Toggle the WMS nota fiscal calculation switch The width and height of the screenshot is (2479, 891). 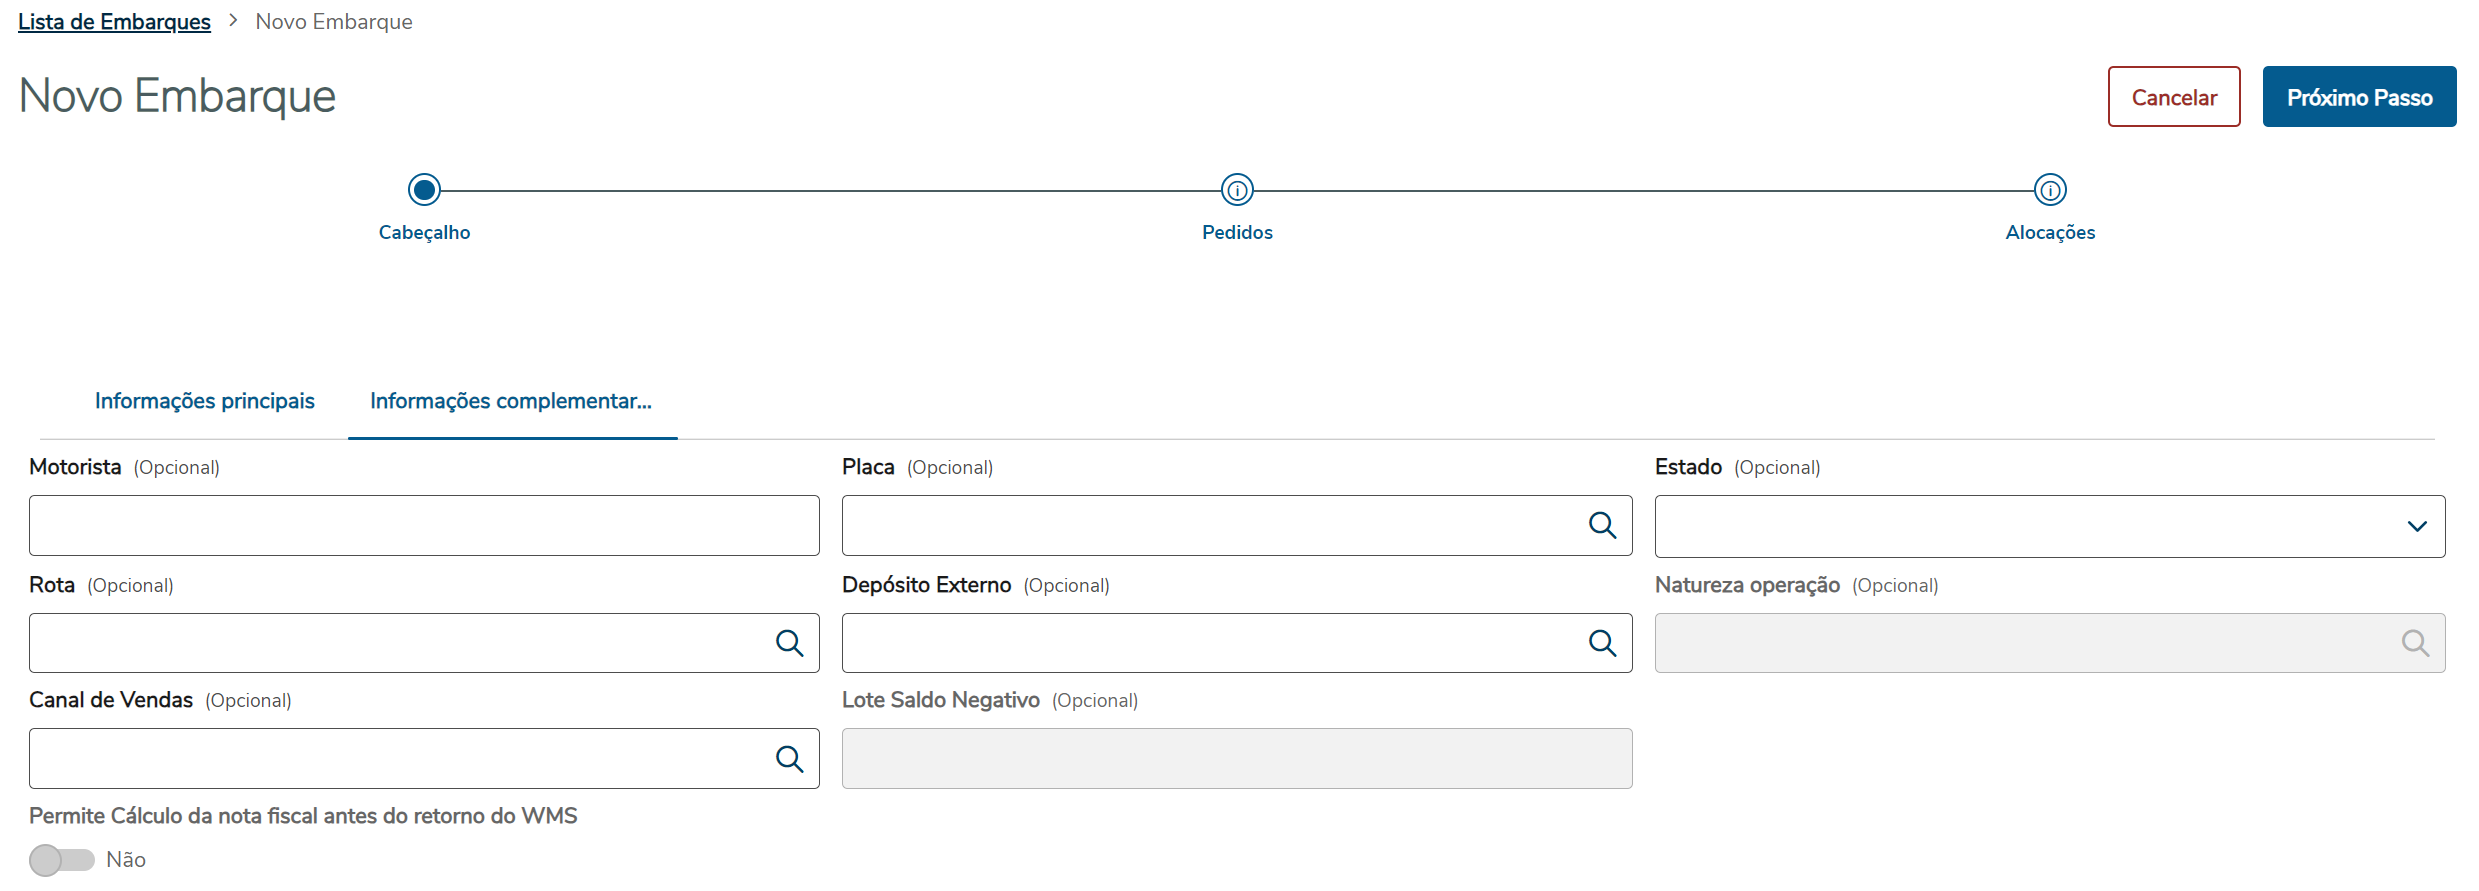[62, 860]
